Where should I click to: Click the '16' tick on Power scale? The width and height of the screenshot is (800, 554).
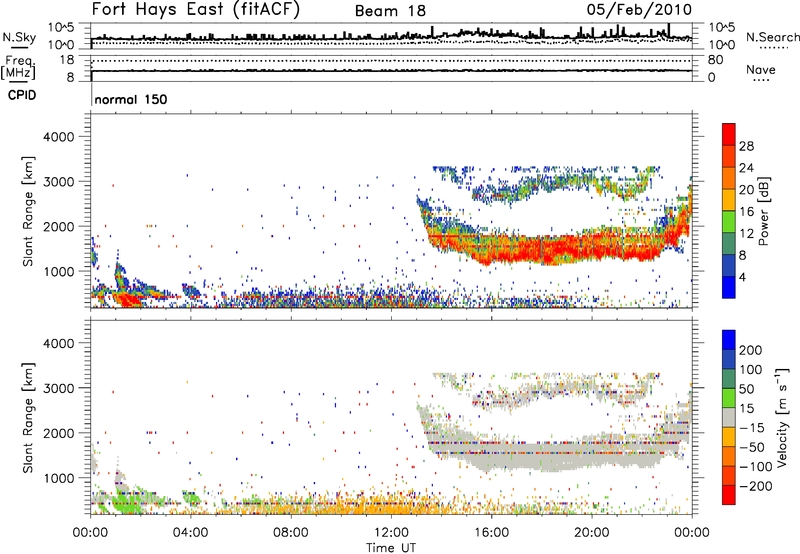(746, 212)
